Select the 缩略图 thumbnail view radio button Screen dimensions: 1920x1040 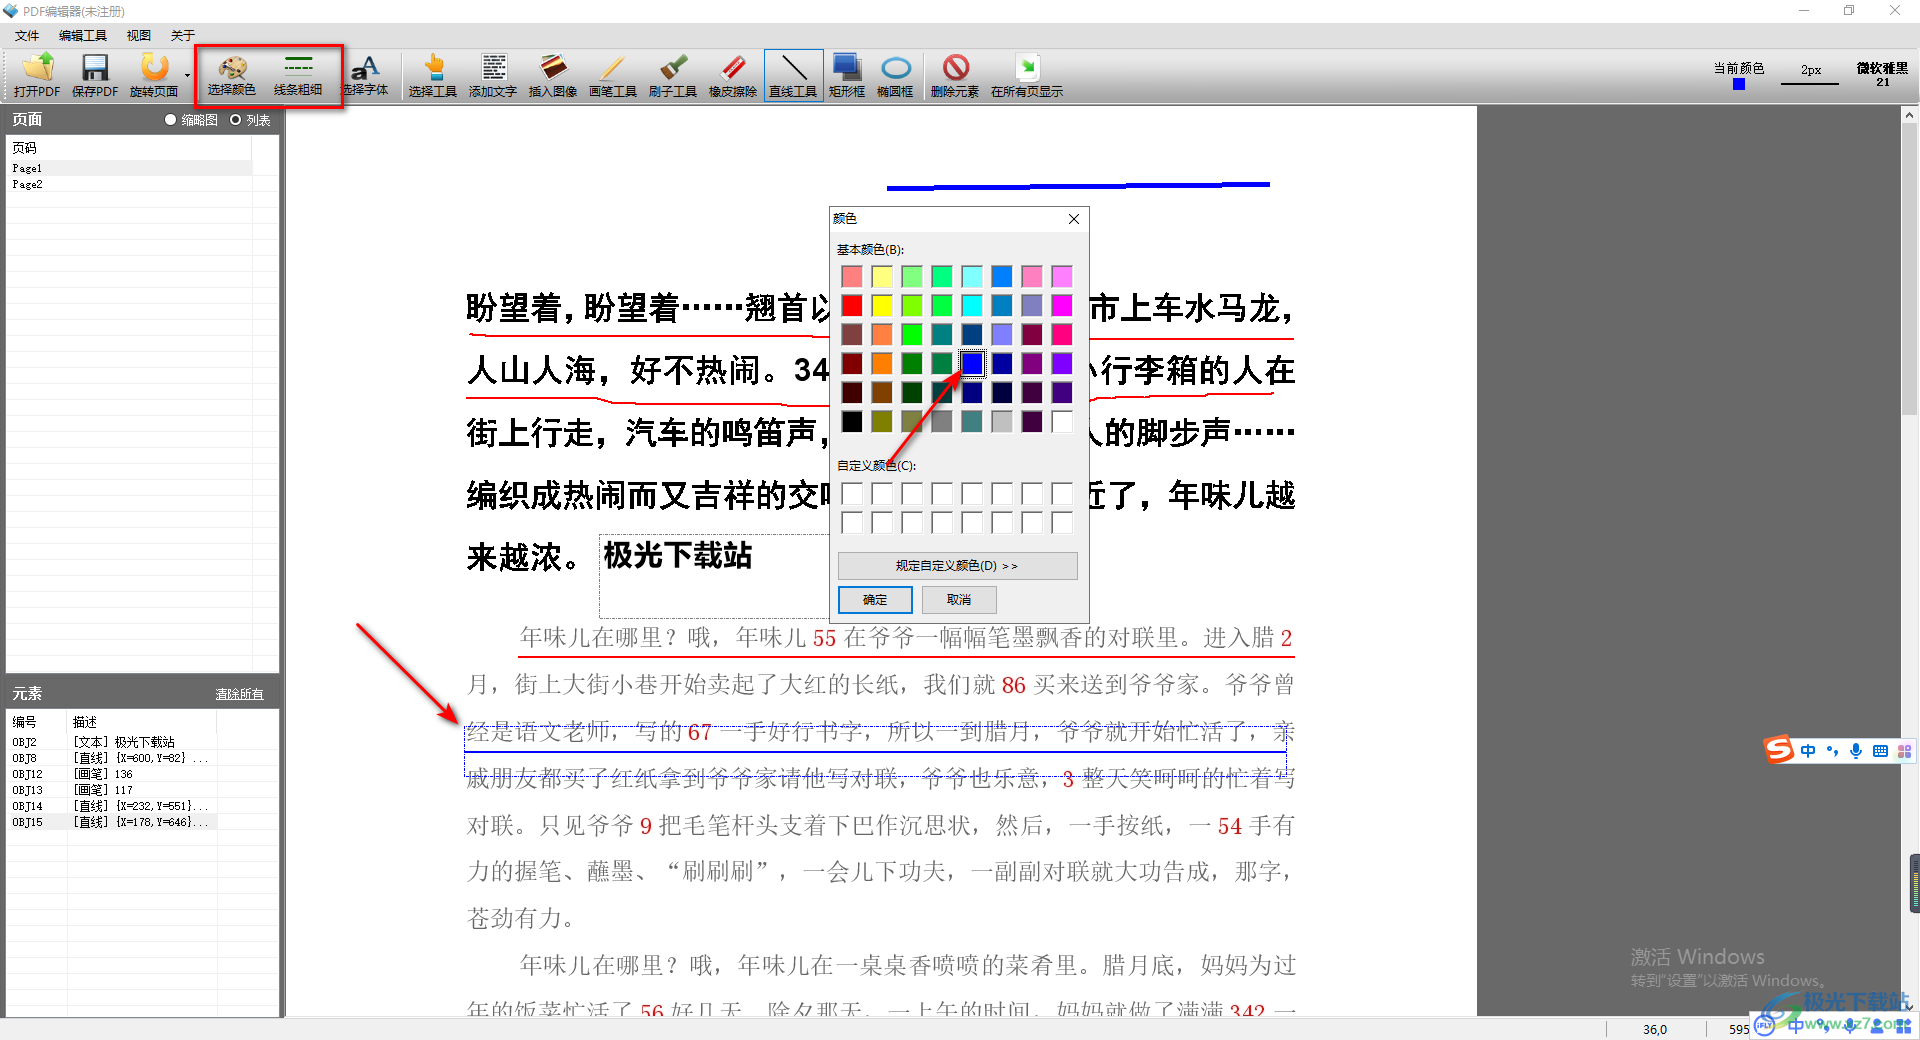tap(171, 120)
